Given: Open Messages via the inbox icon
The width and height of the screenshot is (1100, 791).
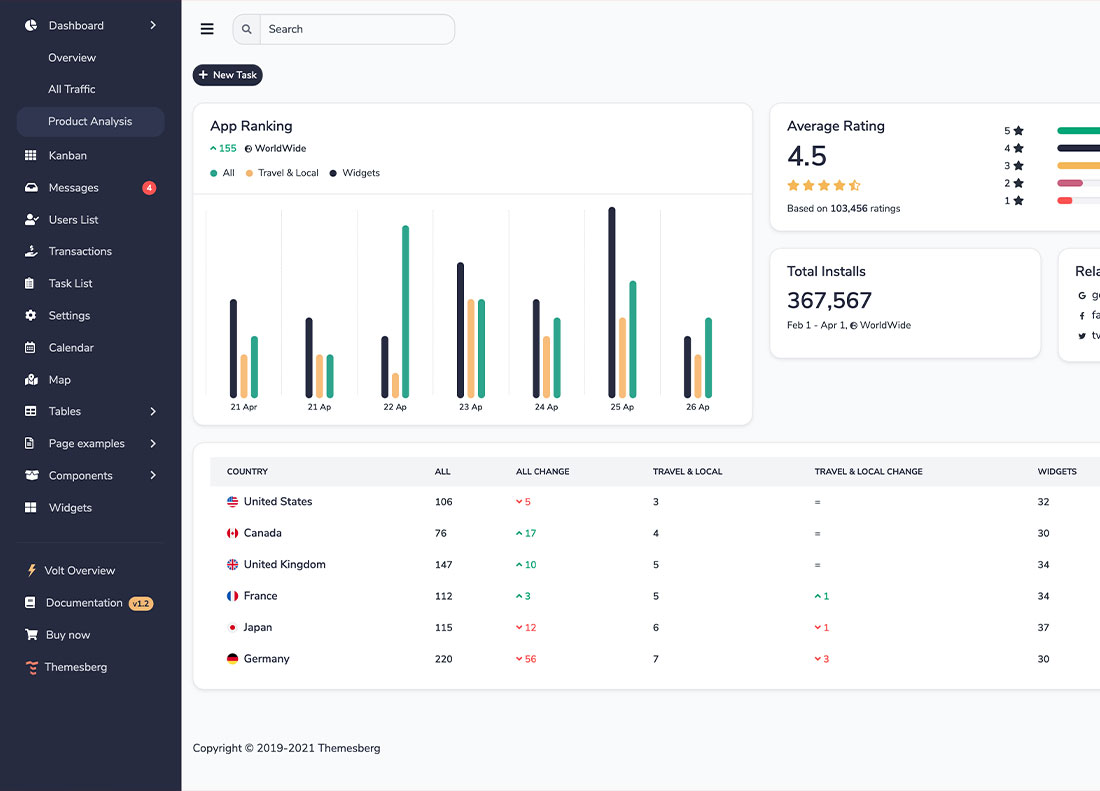Looking at the screenshot, I should point(30,188).
